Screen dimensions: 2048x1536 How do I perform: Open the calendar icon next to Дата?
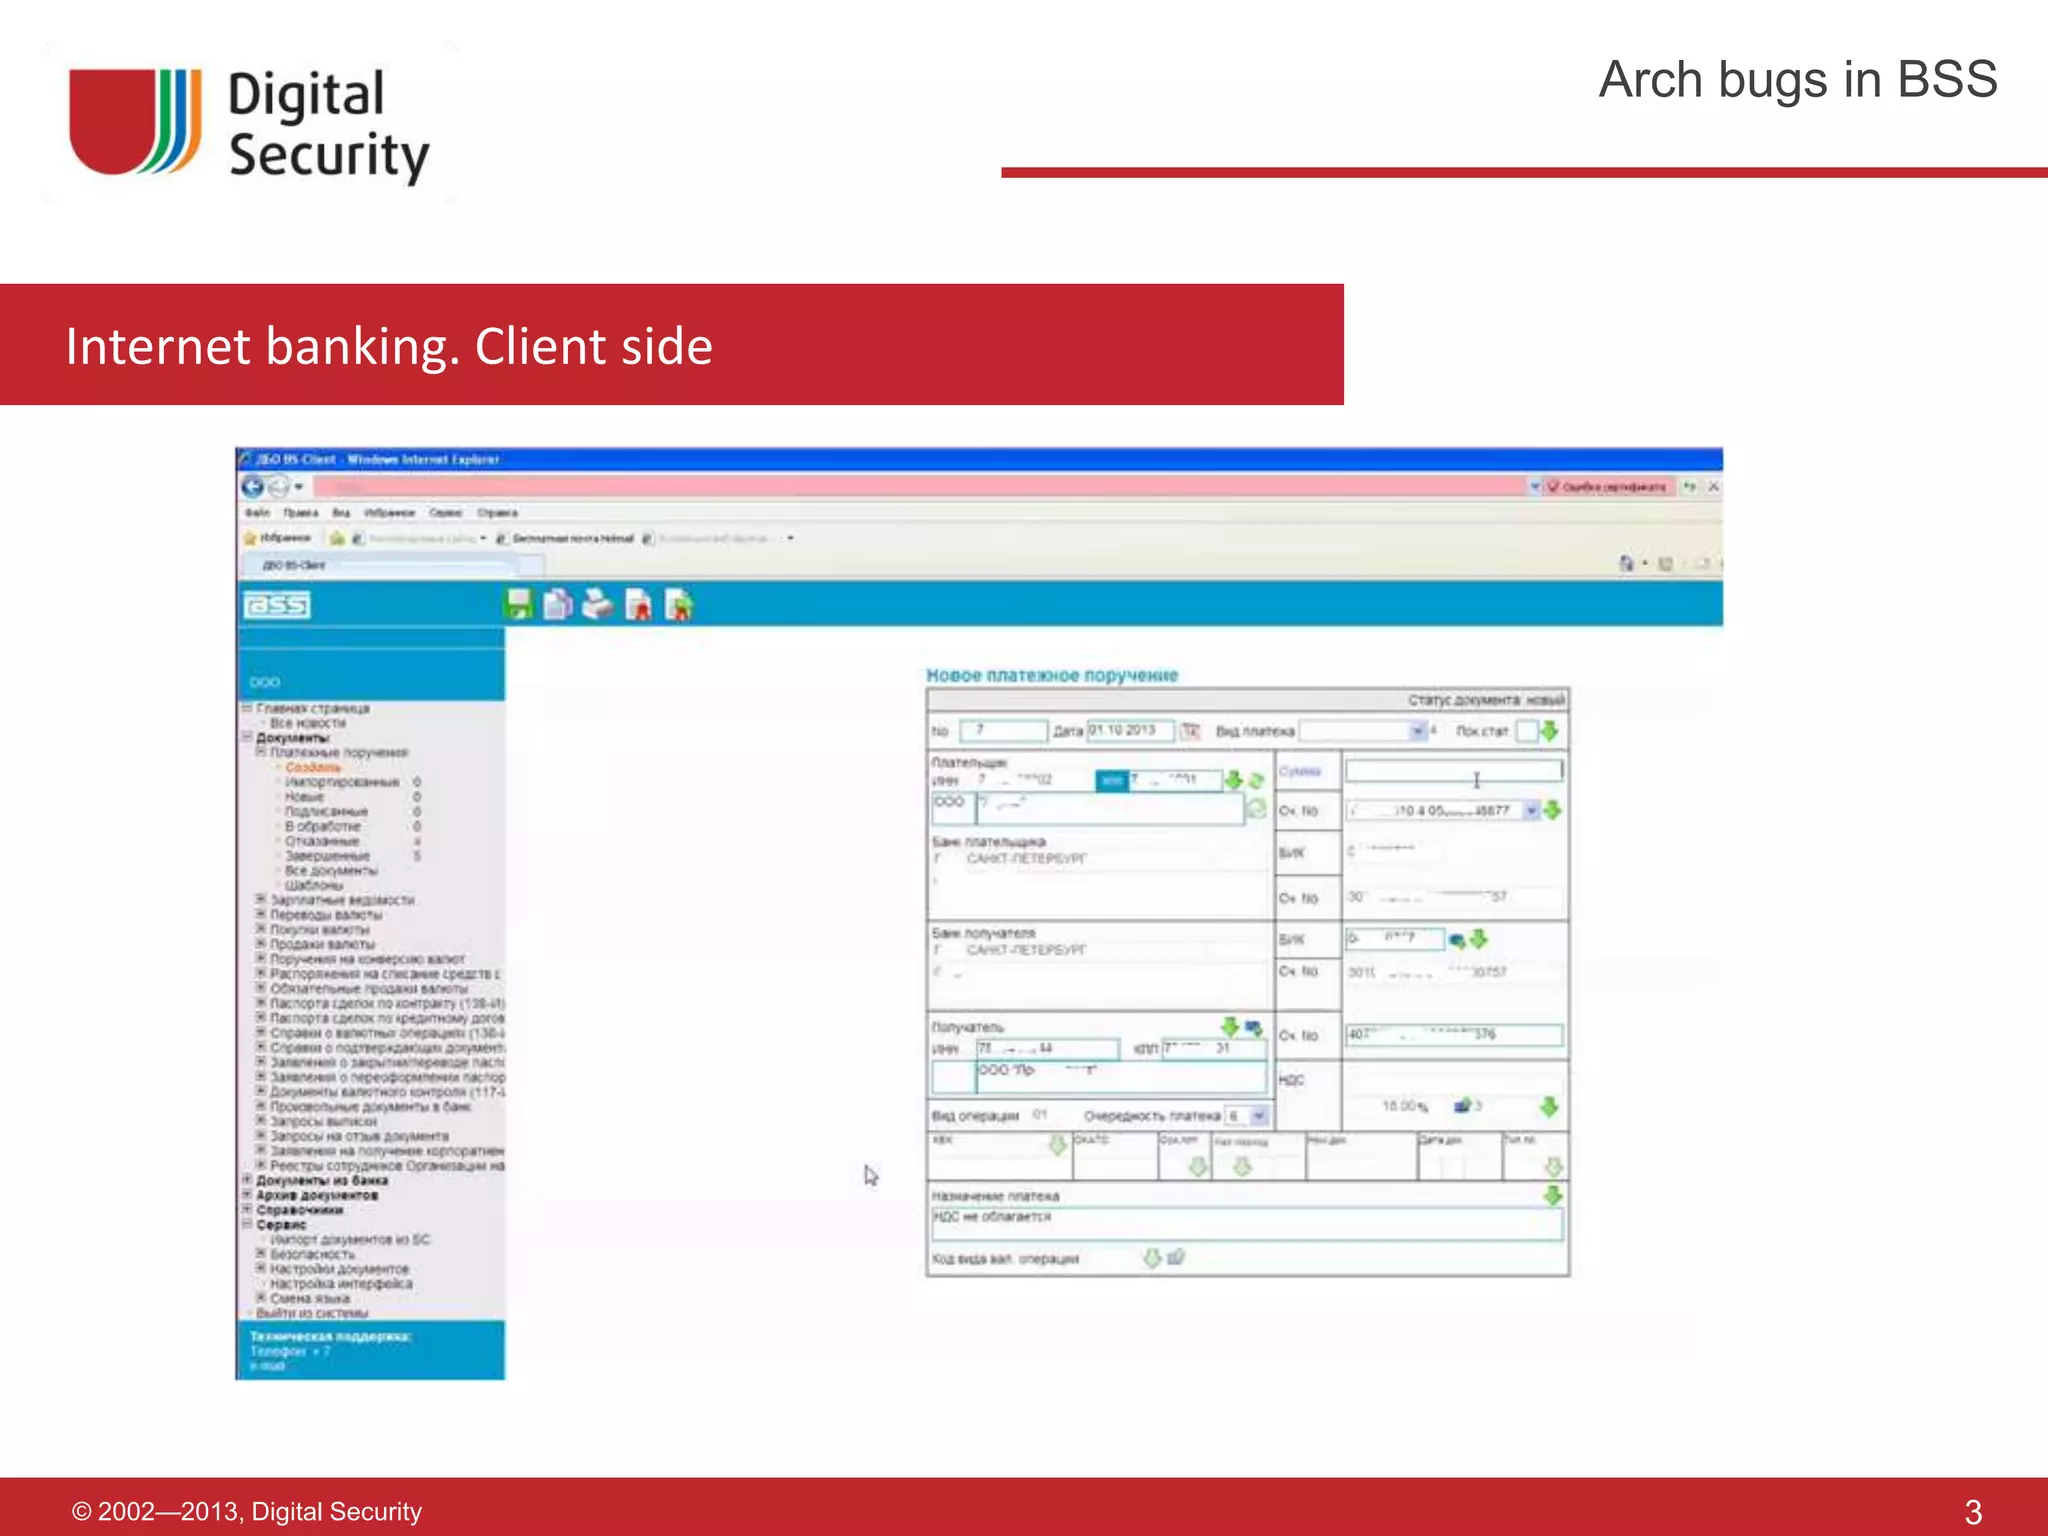pos(1189,731)
